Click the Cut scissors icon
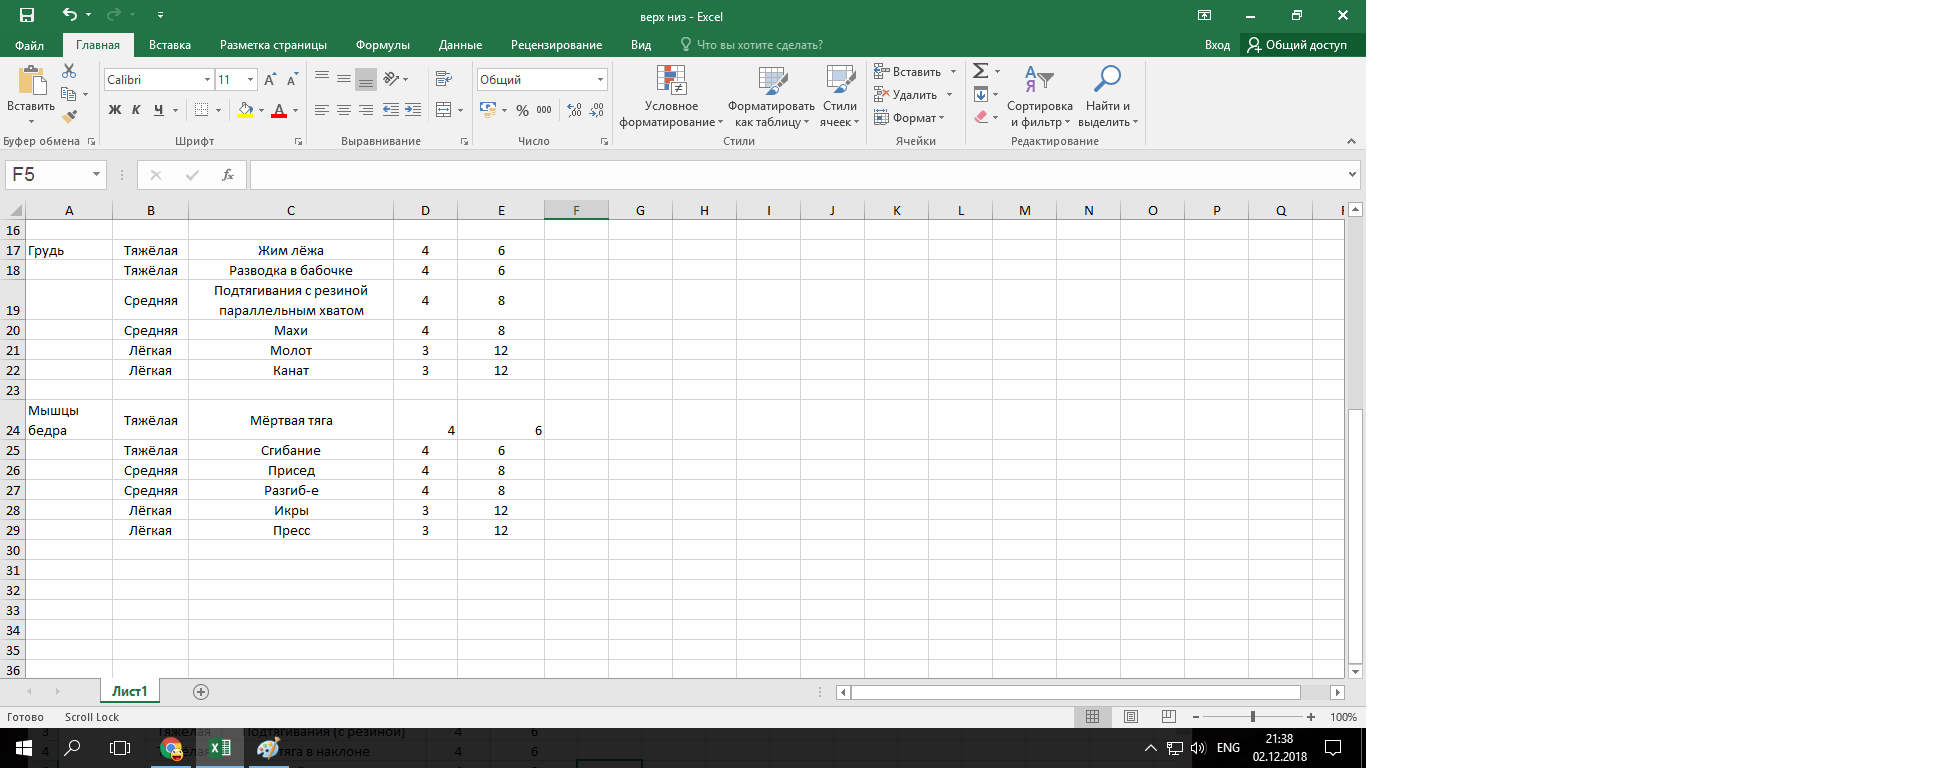The image size is (1956, 768). 69,71
